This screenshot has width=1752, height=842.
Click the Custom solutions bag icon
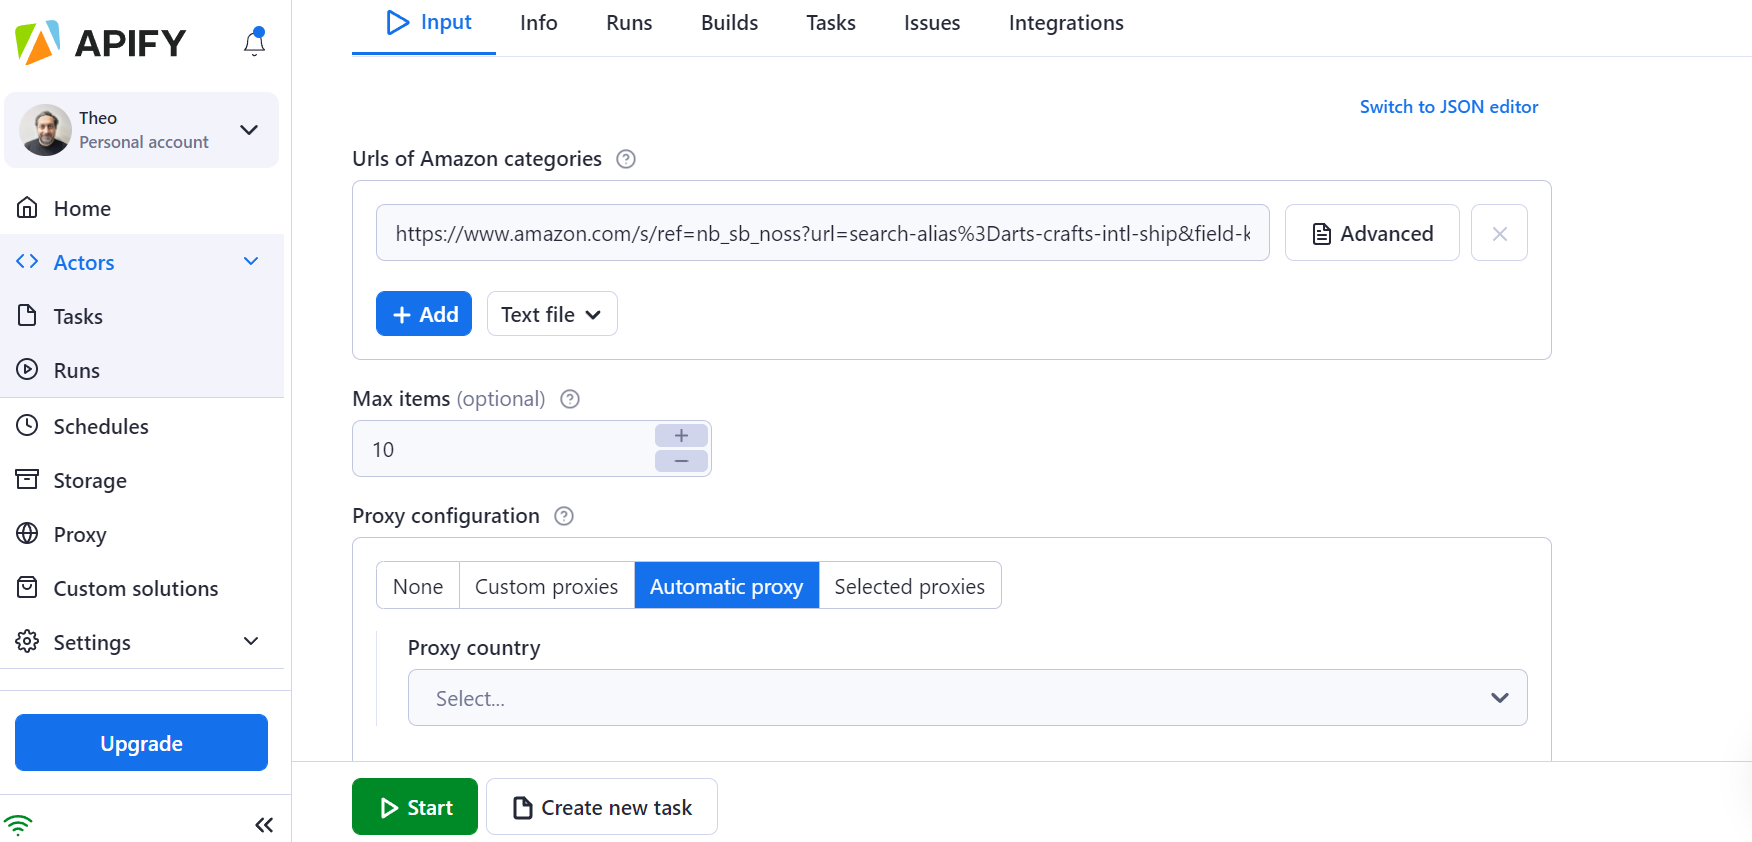pos(28,588)
